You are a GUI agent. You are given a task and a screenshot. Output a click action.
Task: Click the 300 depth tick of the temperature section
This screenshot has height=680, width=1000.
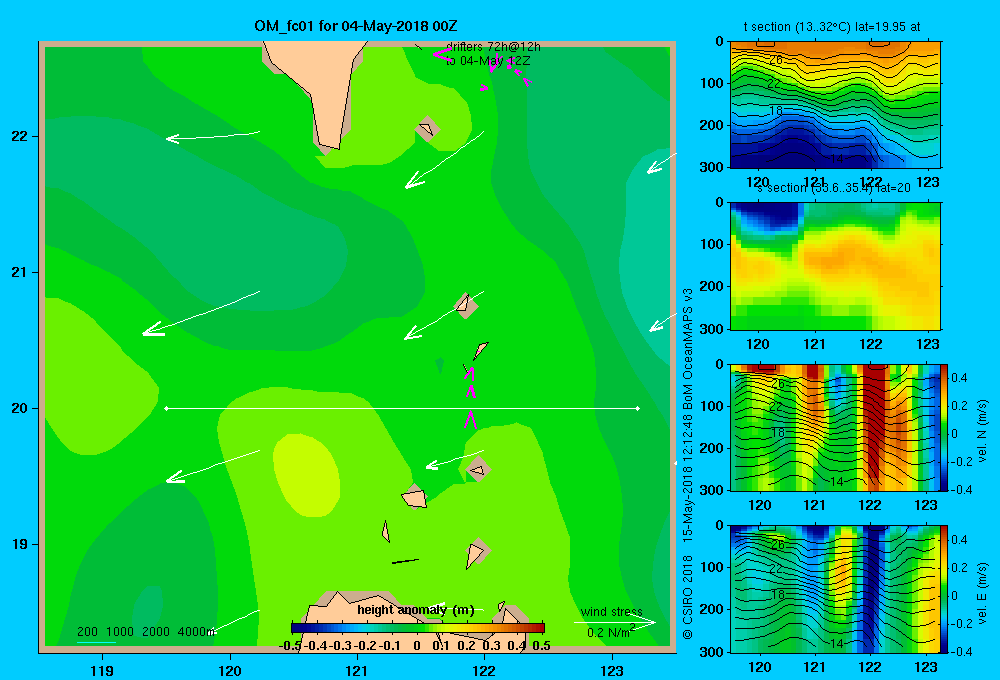pyautogui.click(x=712, y=167)
